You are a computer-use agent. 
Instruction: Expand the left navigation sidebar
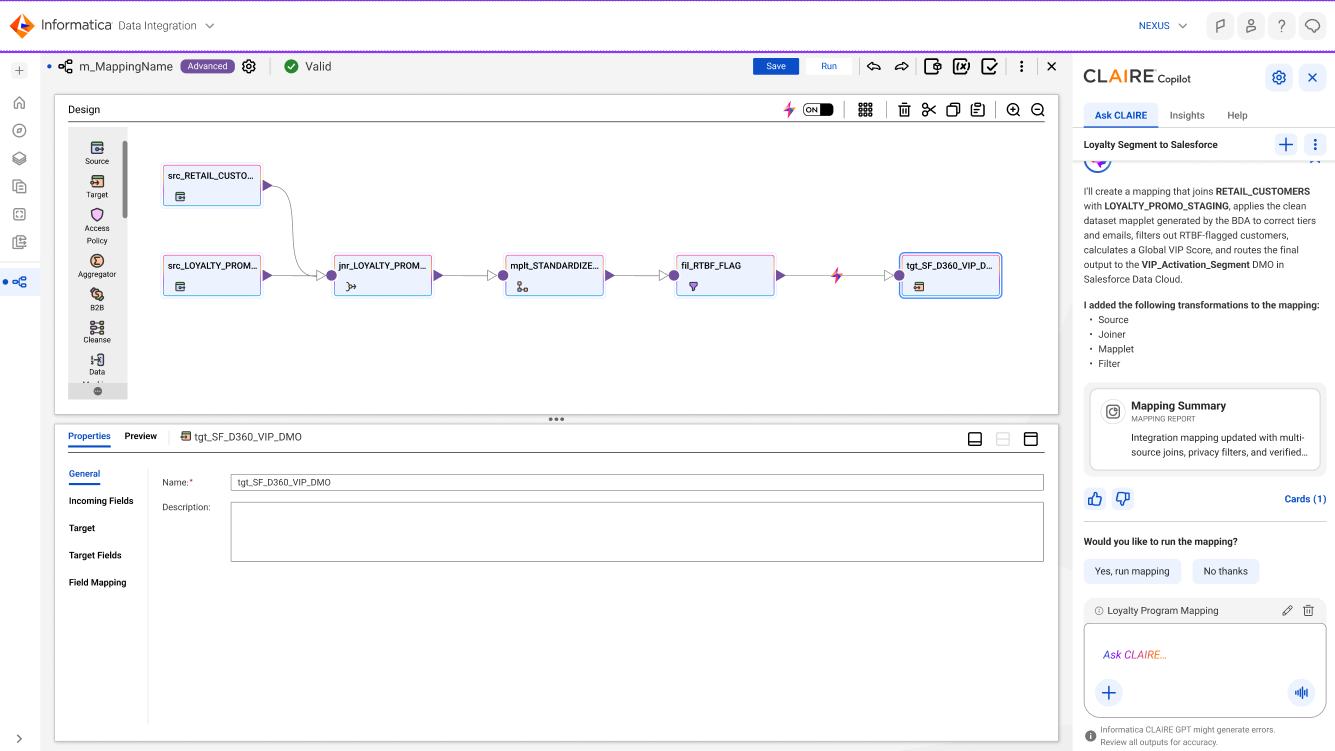19,739
